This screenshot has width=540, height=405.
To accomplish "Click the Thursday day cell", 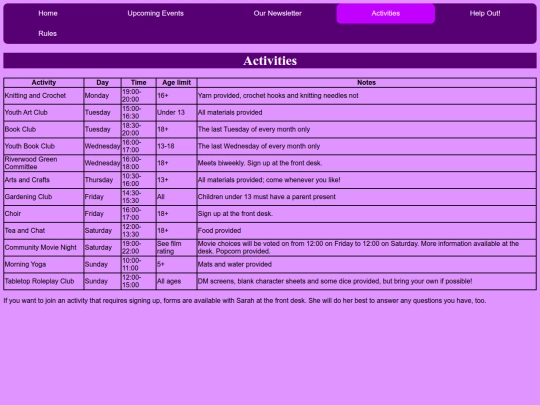I will pos(103,180).
